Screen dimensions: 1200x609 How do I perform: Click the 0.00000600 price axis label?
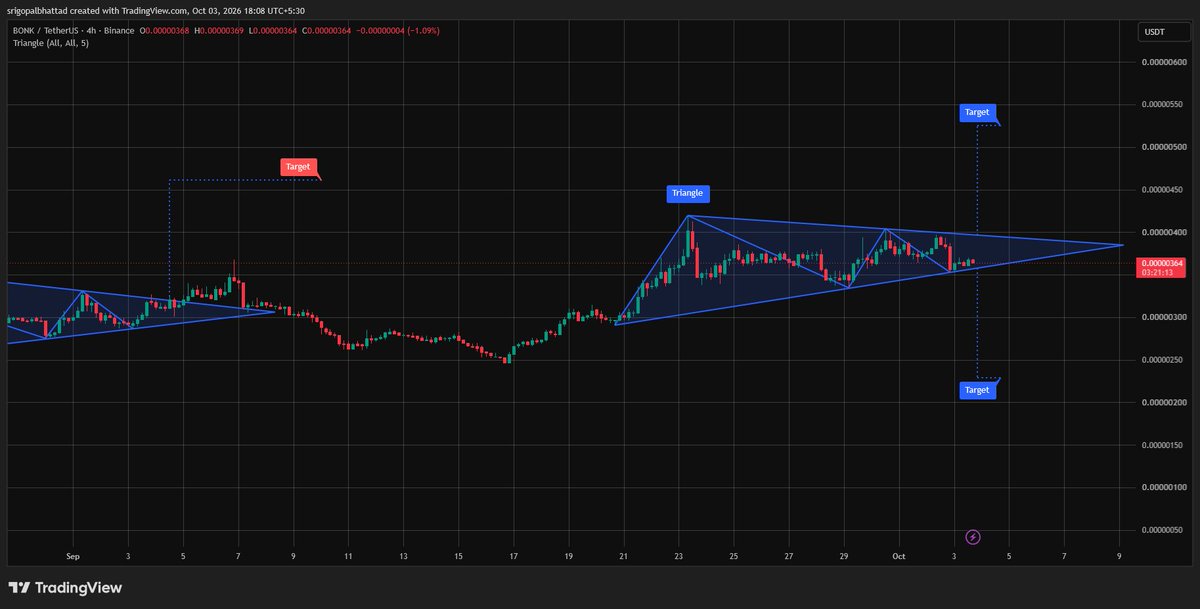click(1163, 62)
